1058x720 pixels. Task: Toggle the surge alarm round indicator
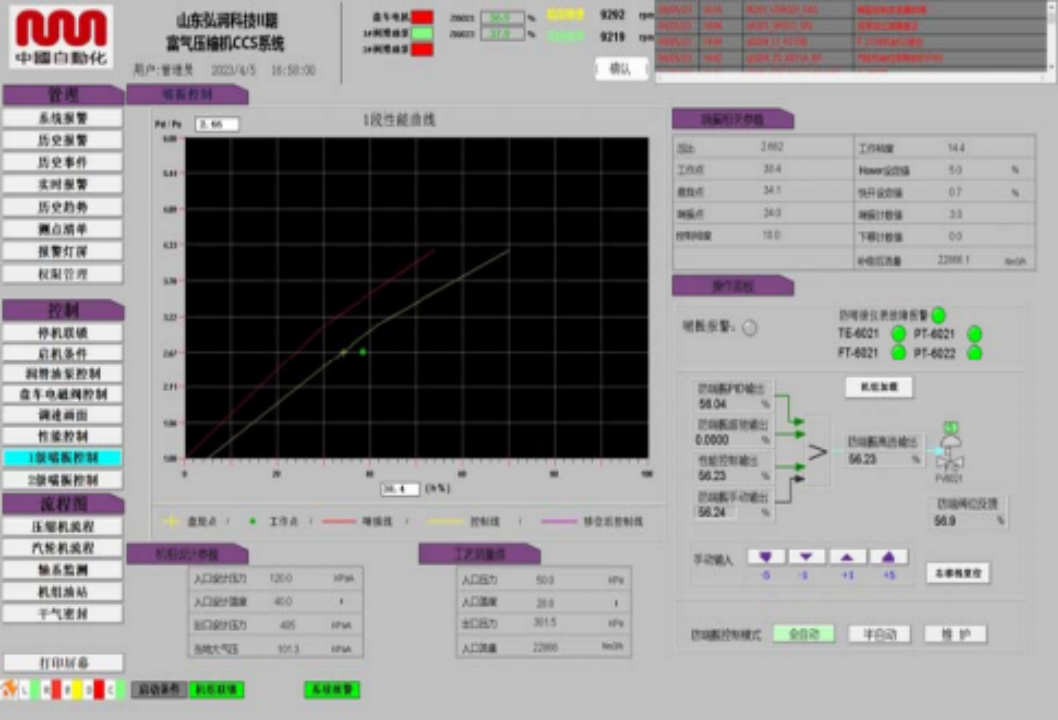(749, 328)
